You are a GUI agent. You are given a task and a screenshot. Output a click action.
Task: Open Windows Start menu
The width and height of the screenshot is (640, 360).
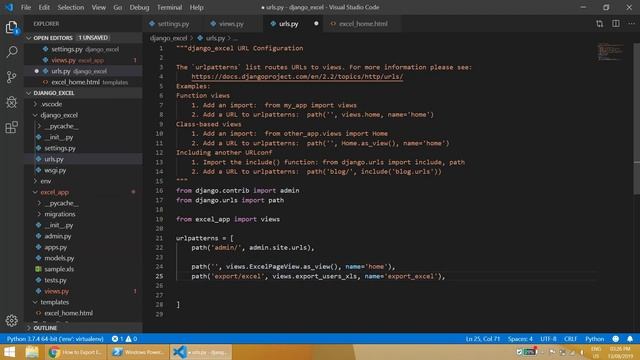tap(9, 352)
